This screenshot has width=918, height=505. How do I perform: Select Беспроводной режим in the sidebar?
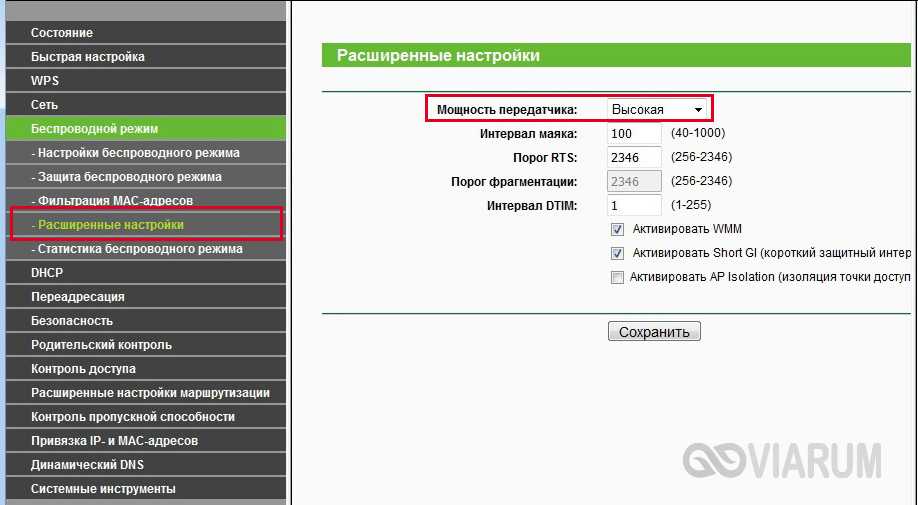[x=146, y=129]
